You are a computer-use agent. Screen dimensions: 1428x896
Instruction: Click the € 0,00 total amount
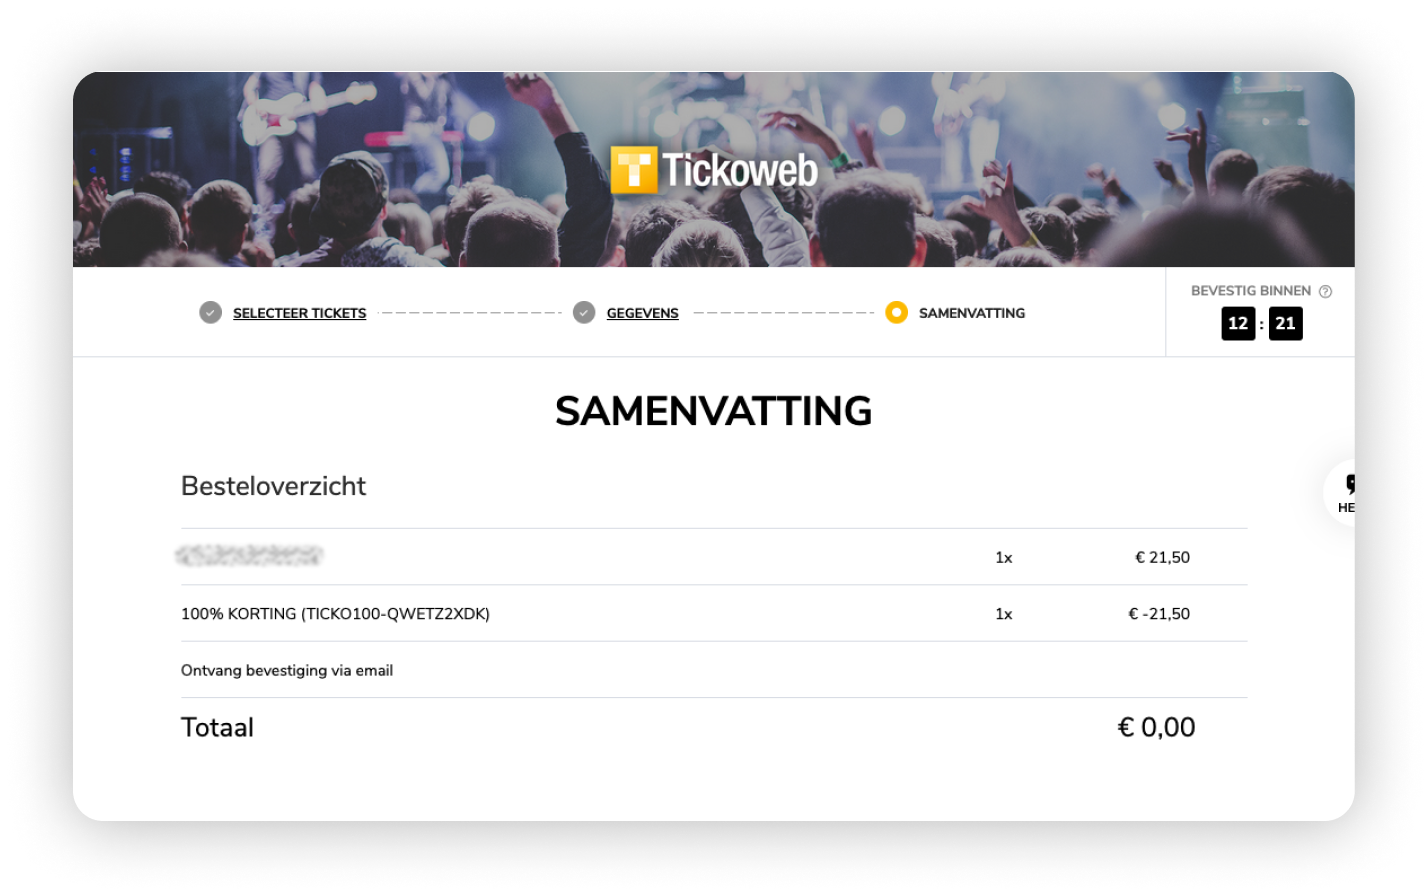click(1156, 727)
